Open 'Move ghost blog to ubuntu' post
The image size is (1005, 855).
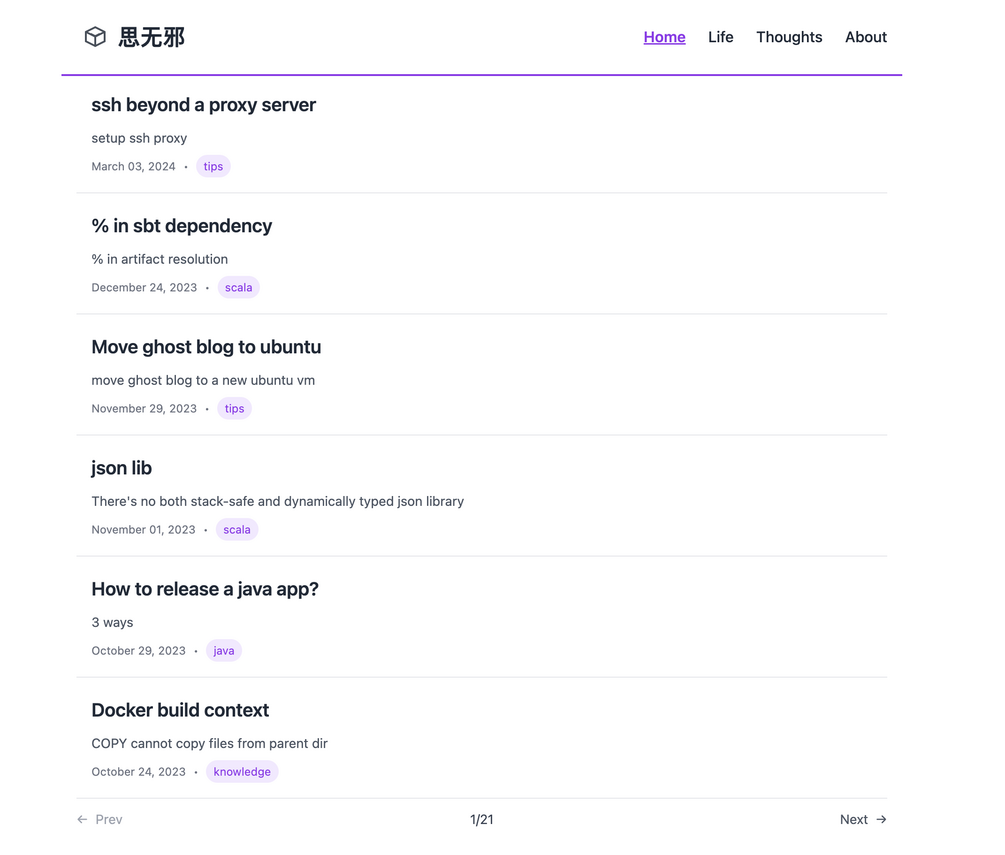click(206, 347)
